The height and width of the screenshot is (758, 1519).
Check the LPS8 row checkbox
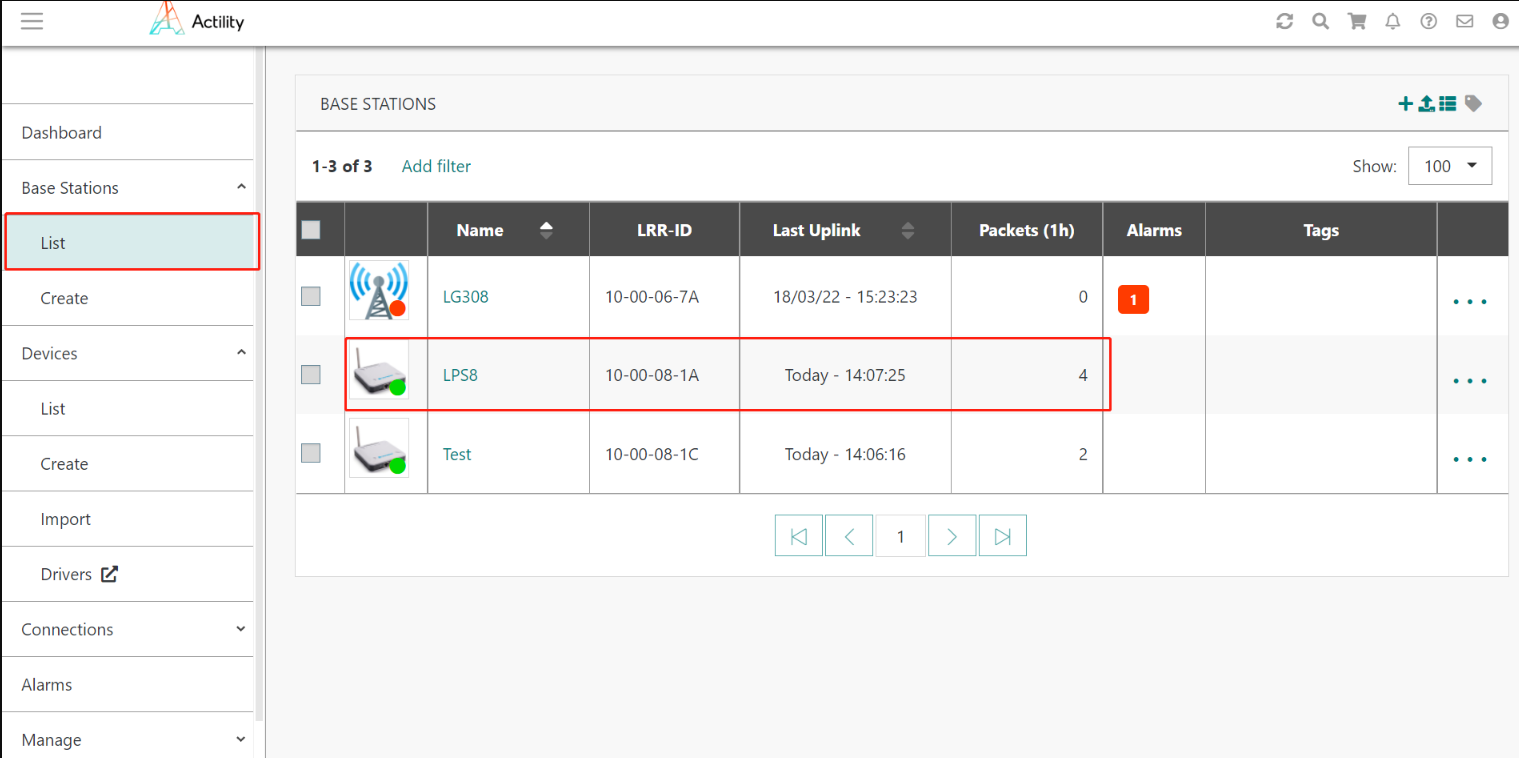tap(311, 375)
